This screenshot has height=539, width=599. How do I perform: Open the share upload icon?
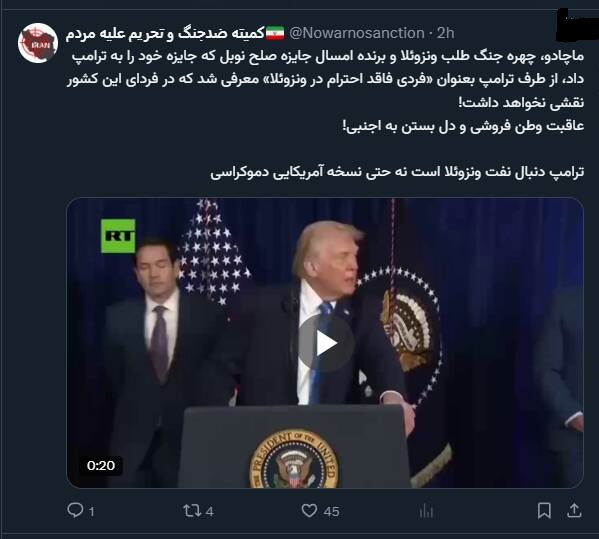coord(574,511)
